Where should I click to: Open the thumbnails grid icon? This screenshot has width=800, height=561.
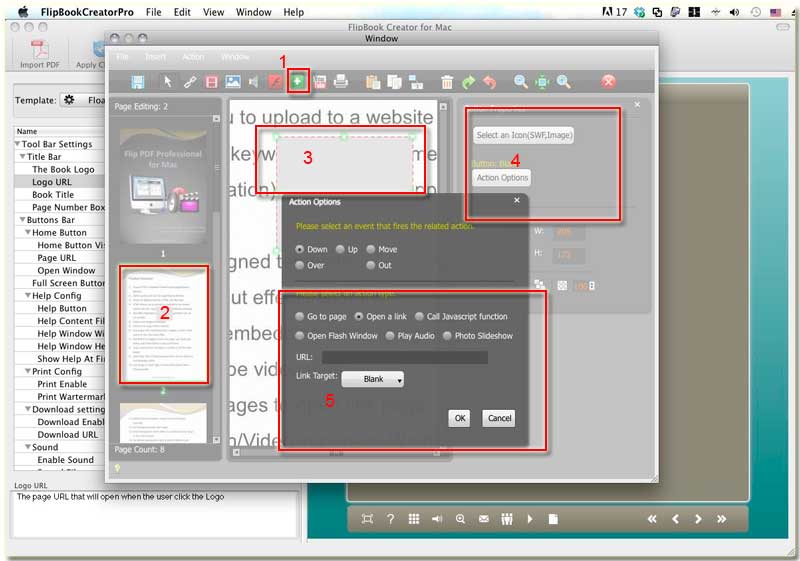414,519
